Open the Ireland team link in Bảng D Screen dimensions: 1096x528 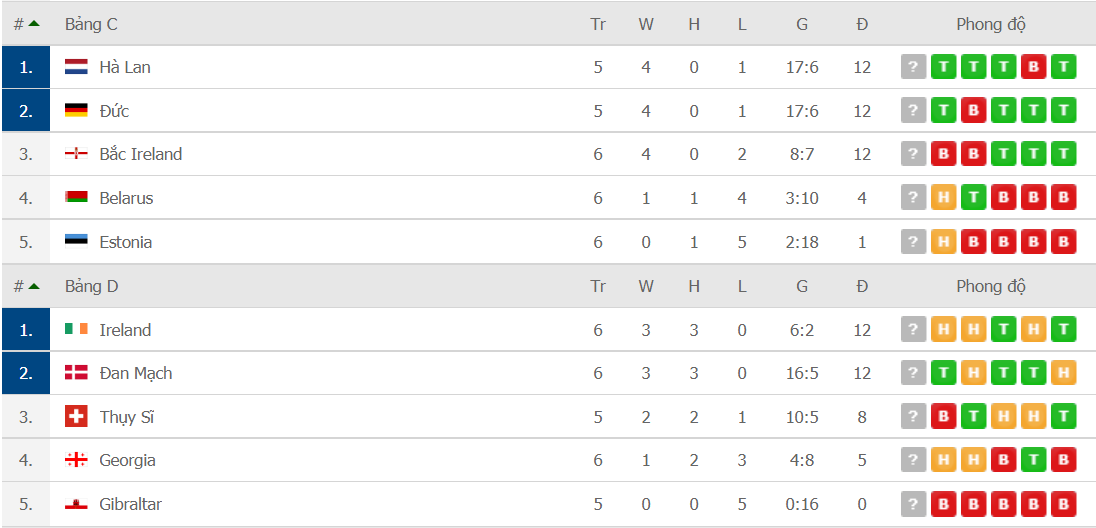pos(125,329)
